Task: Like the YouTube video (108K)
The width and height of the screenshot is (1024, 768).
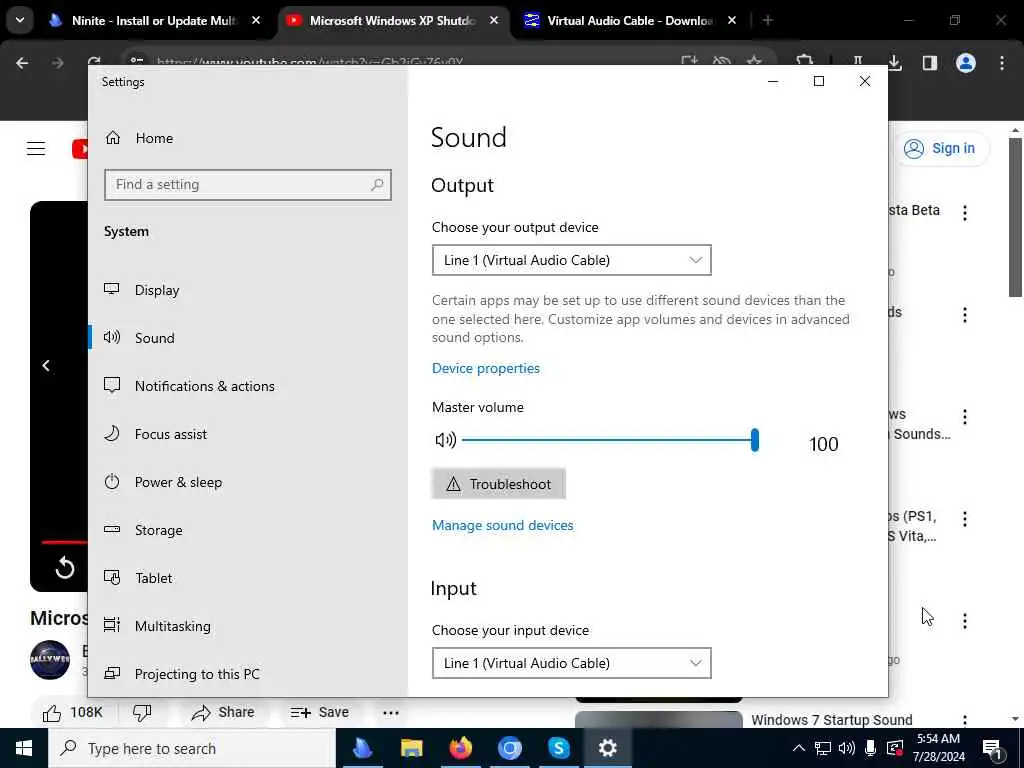Action: (72, 712)
